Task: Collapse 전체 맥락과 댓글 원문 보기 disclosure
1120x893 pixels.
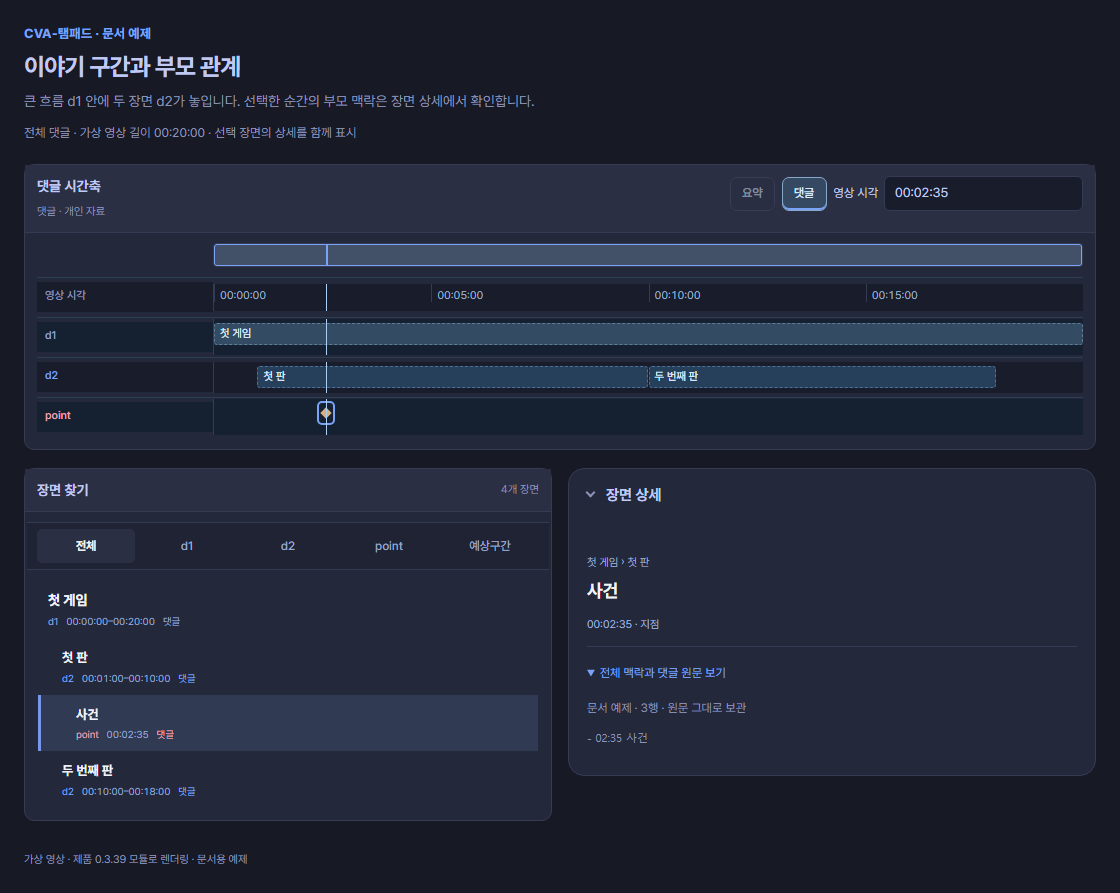Action: click(656, 672)
